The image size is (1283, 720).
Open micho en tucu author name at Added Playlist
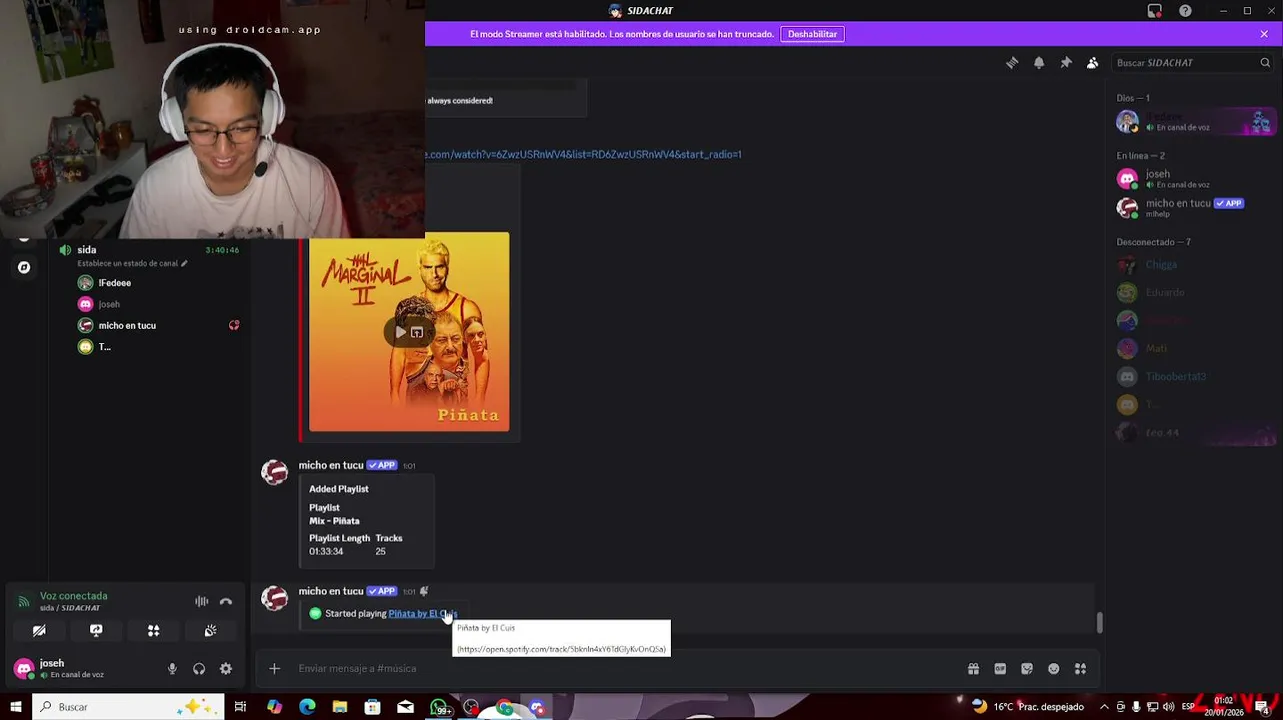click(x=331, y=465)
